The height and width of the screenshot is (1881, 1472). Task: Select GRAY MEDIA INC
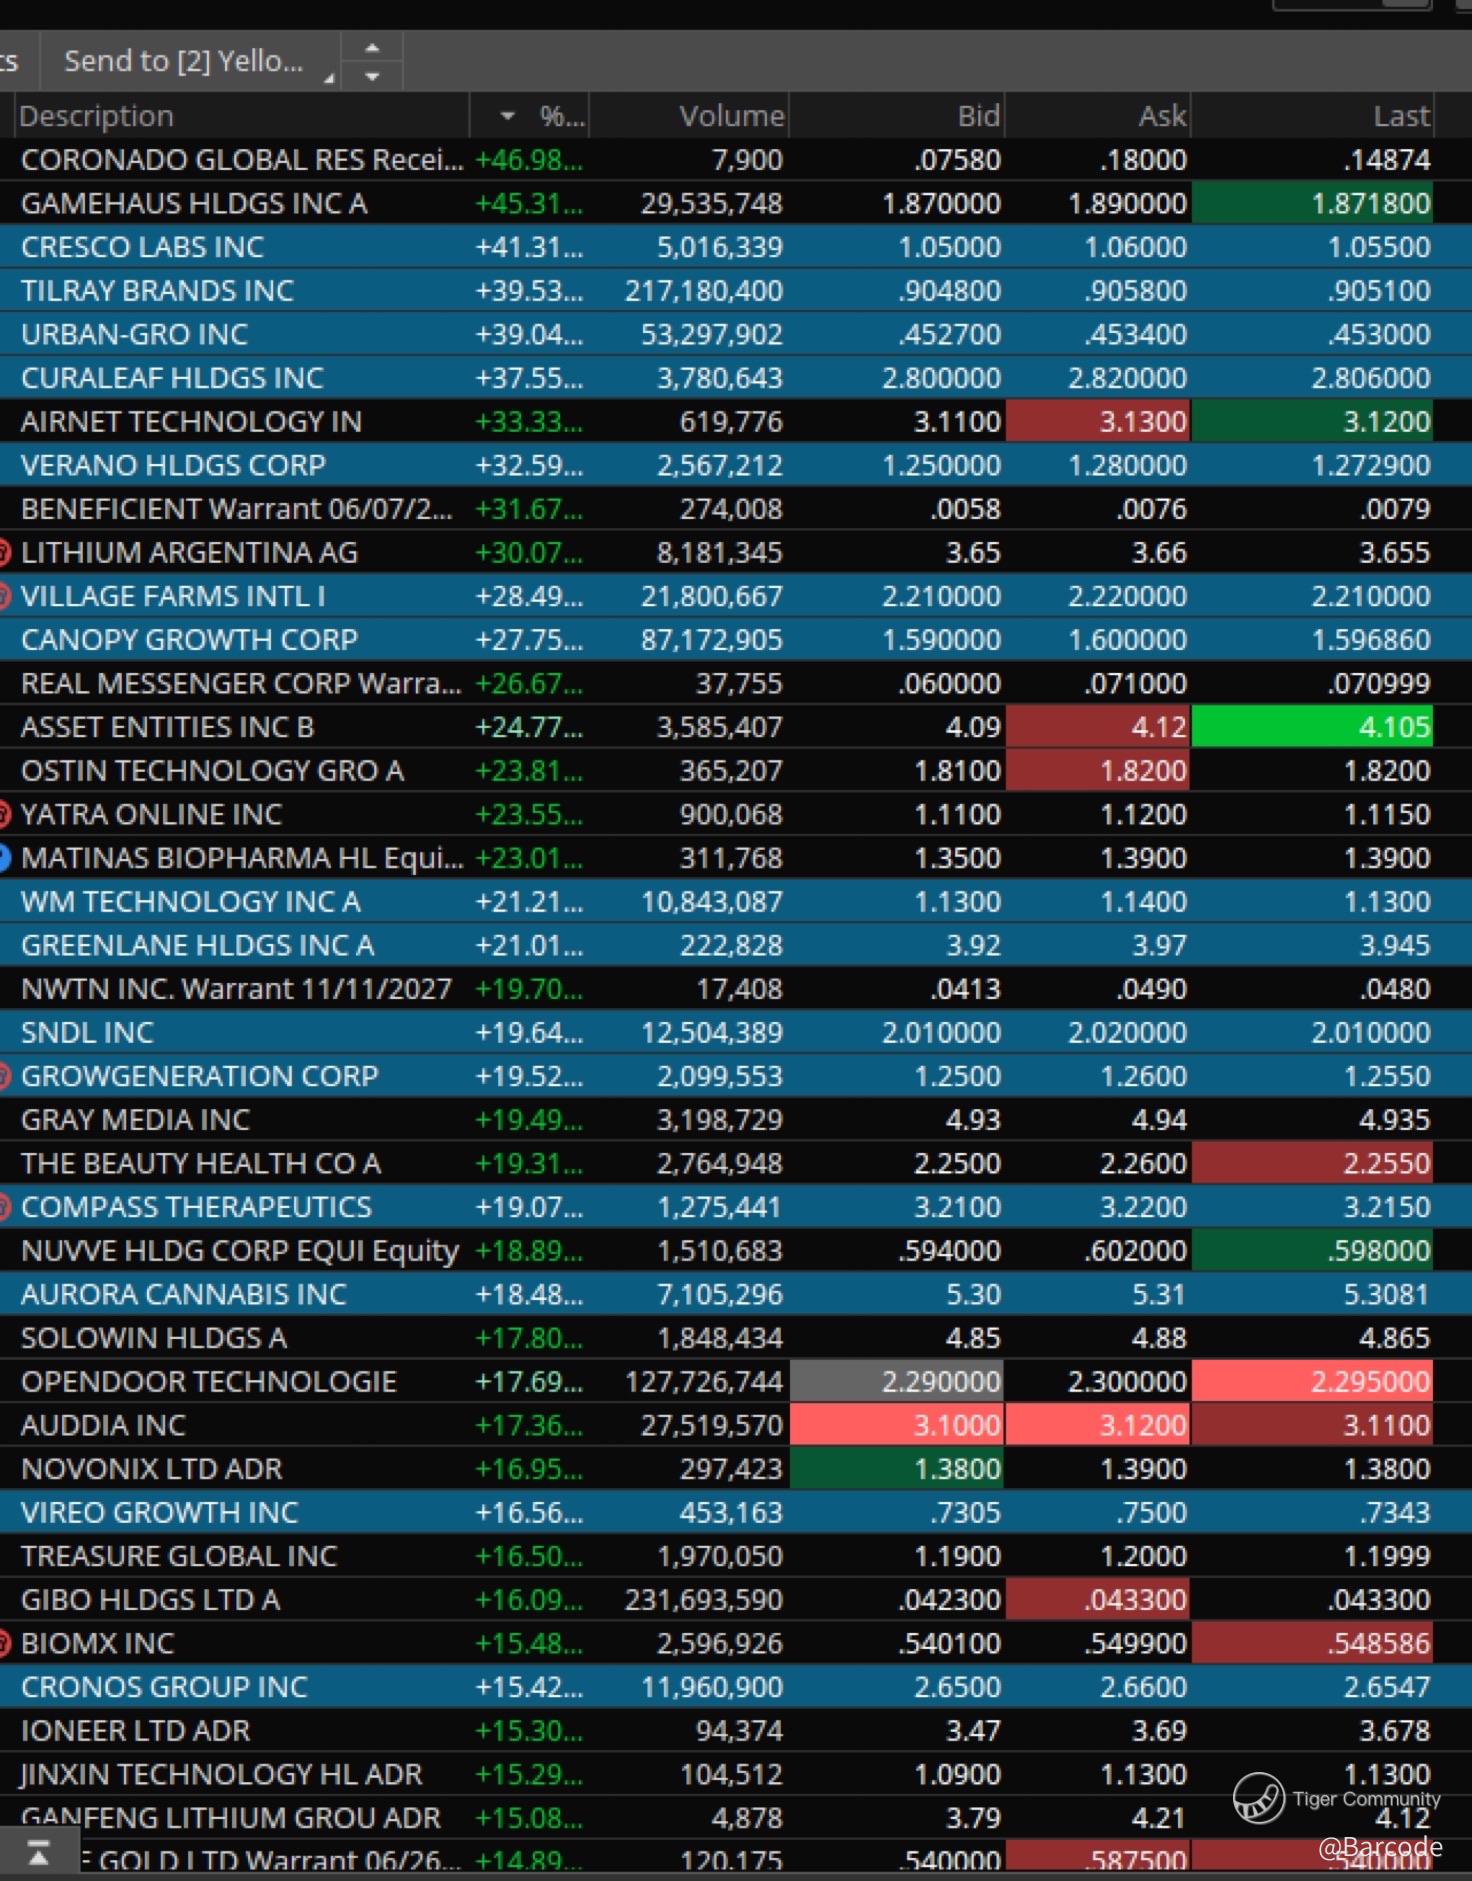[135, 1121]
